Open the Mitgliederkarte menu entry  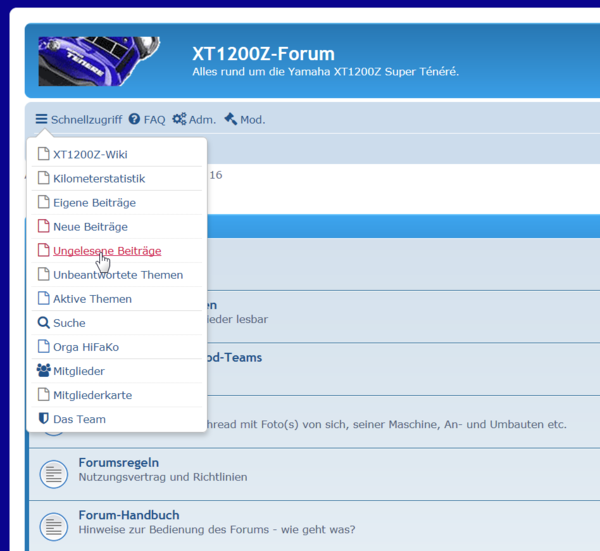coord(92,395)
